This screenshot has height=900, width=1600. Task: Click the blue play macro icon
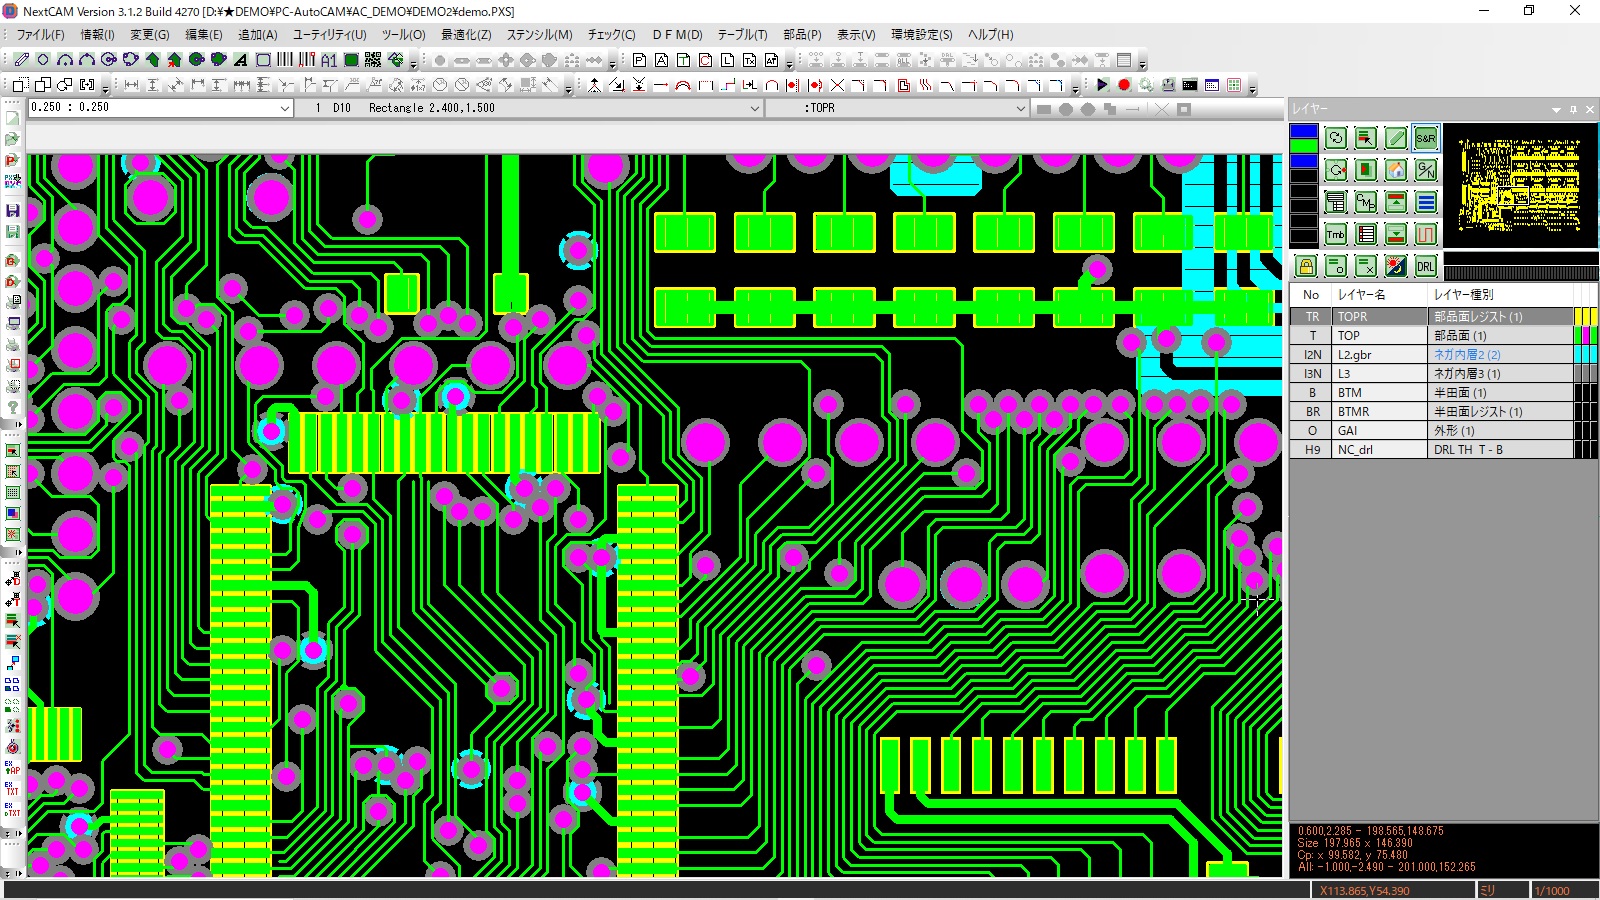pos(1102,85)
